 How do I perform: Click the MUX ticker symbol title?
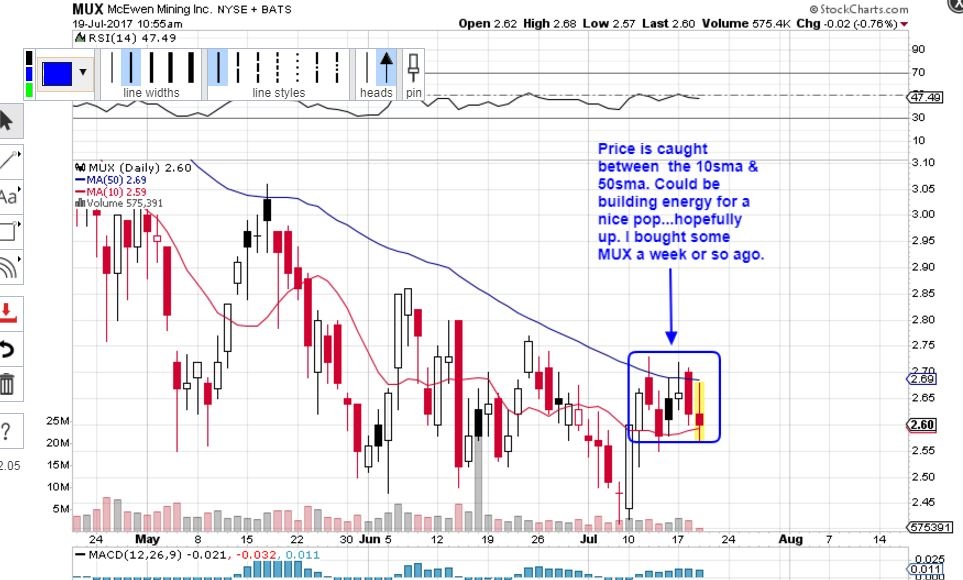(x=84, y=8)
